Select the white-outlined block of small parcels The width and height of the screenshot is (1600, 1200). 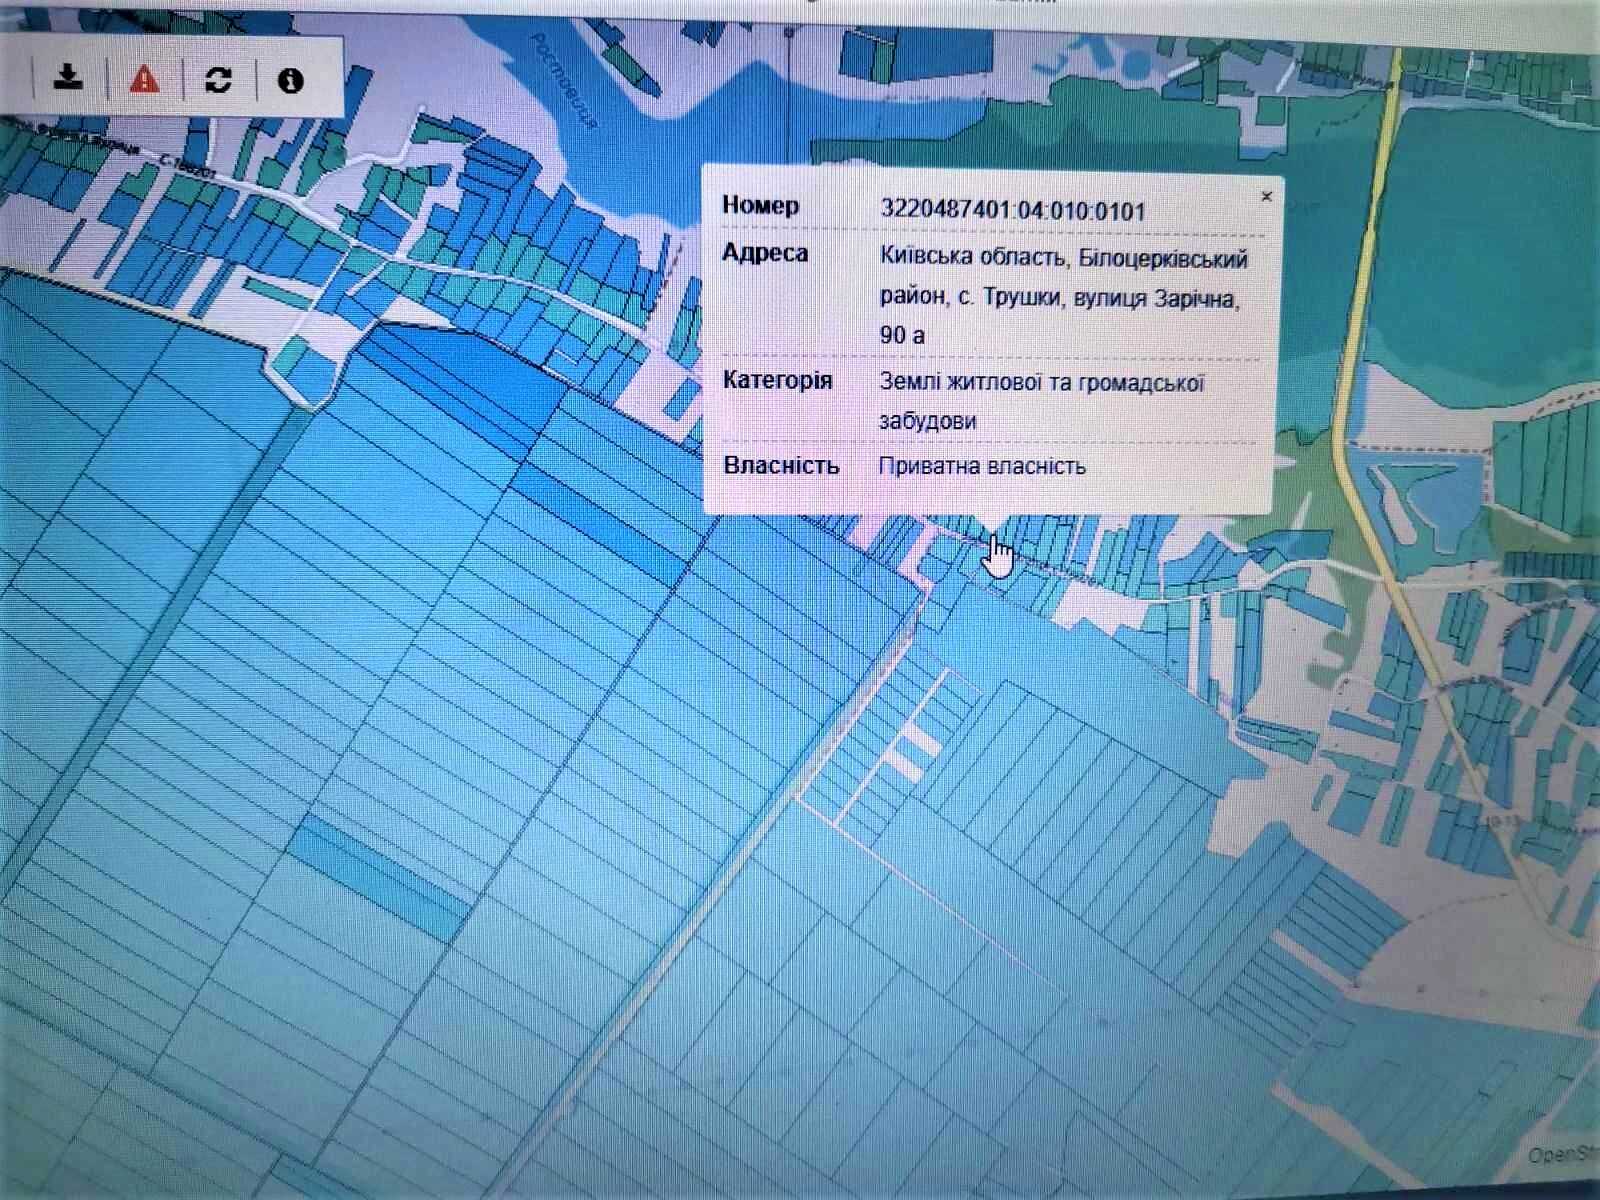[888, 748]
